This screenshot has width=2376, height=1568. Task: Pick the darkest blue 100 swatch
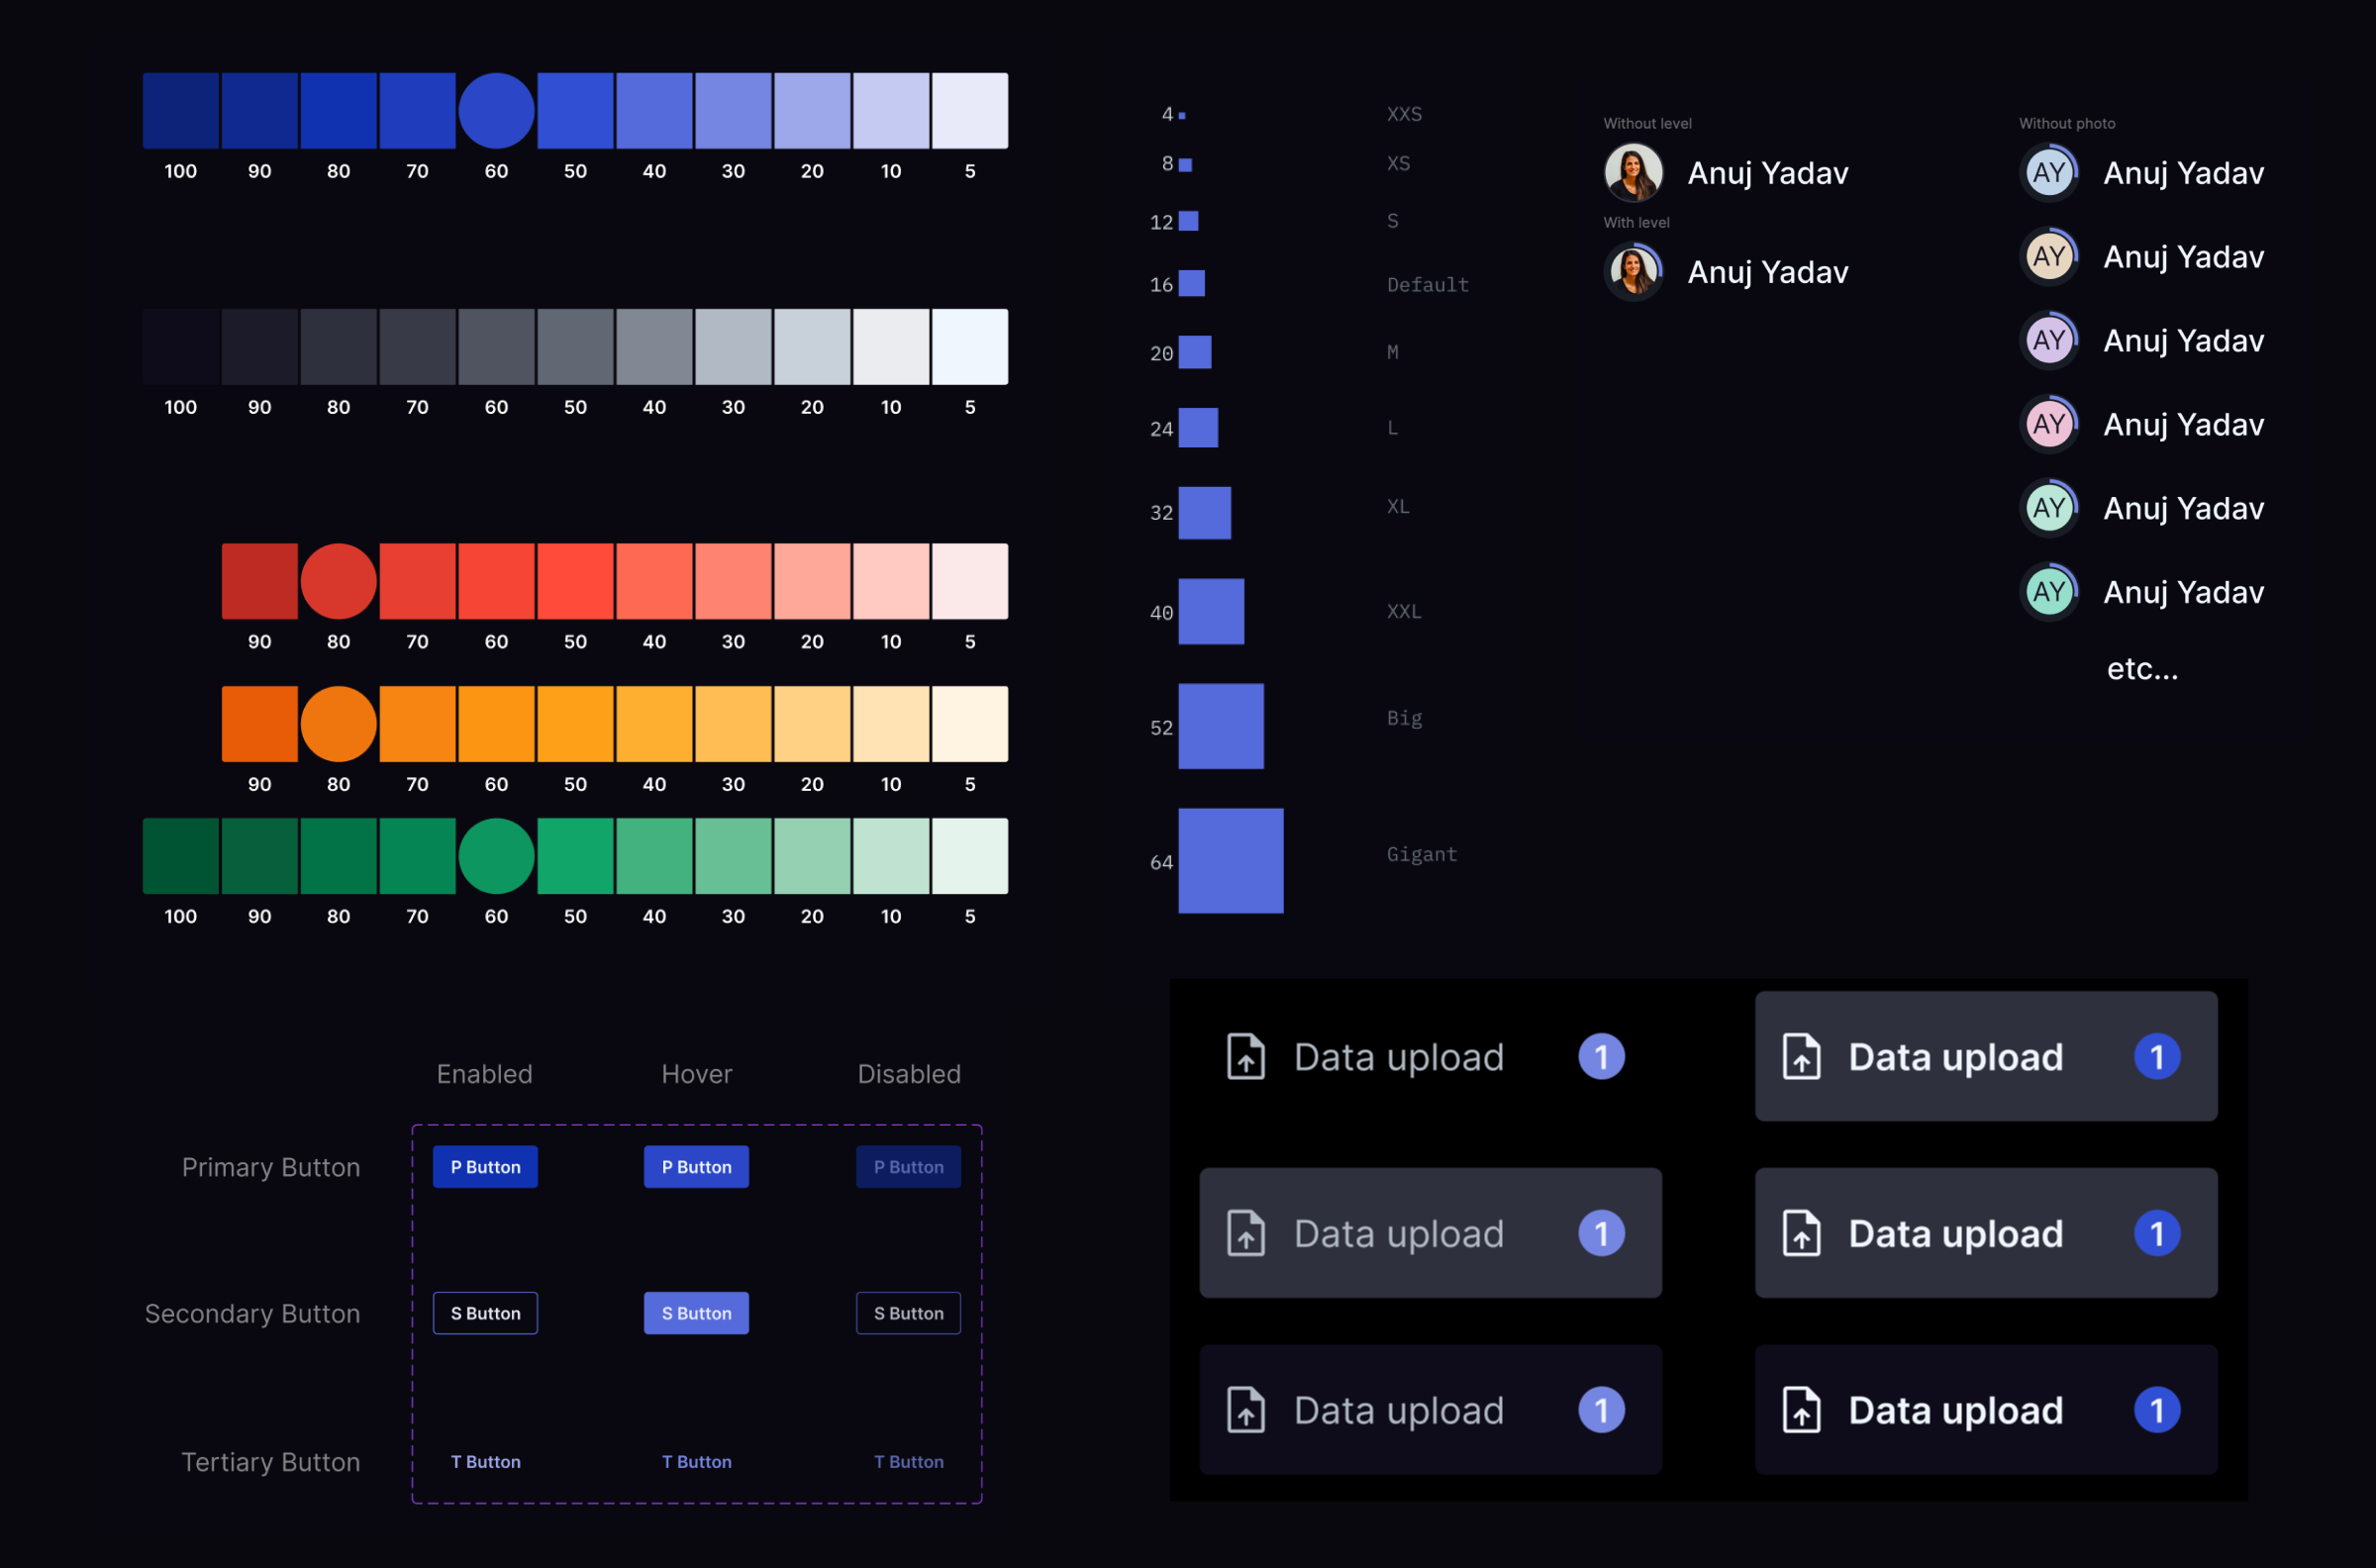click(181, 111)
